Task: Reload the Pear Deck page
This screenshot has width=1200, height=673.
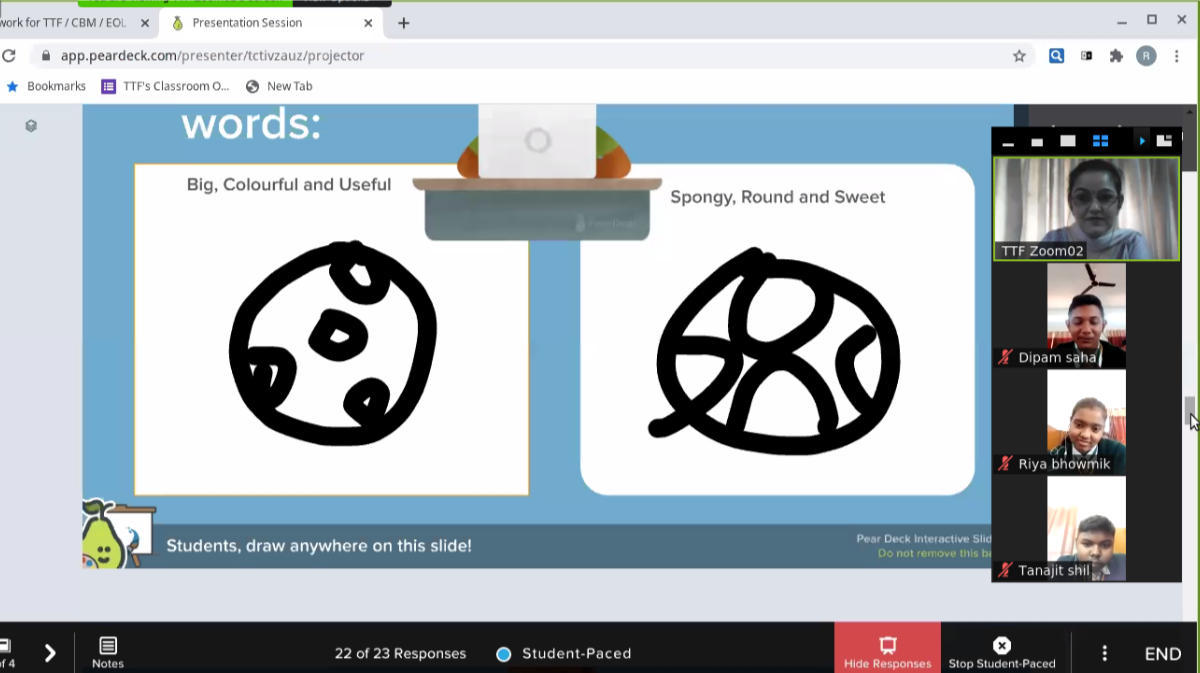Action: point(9,56)
